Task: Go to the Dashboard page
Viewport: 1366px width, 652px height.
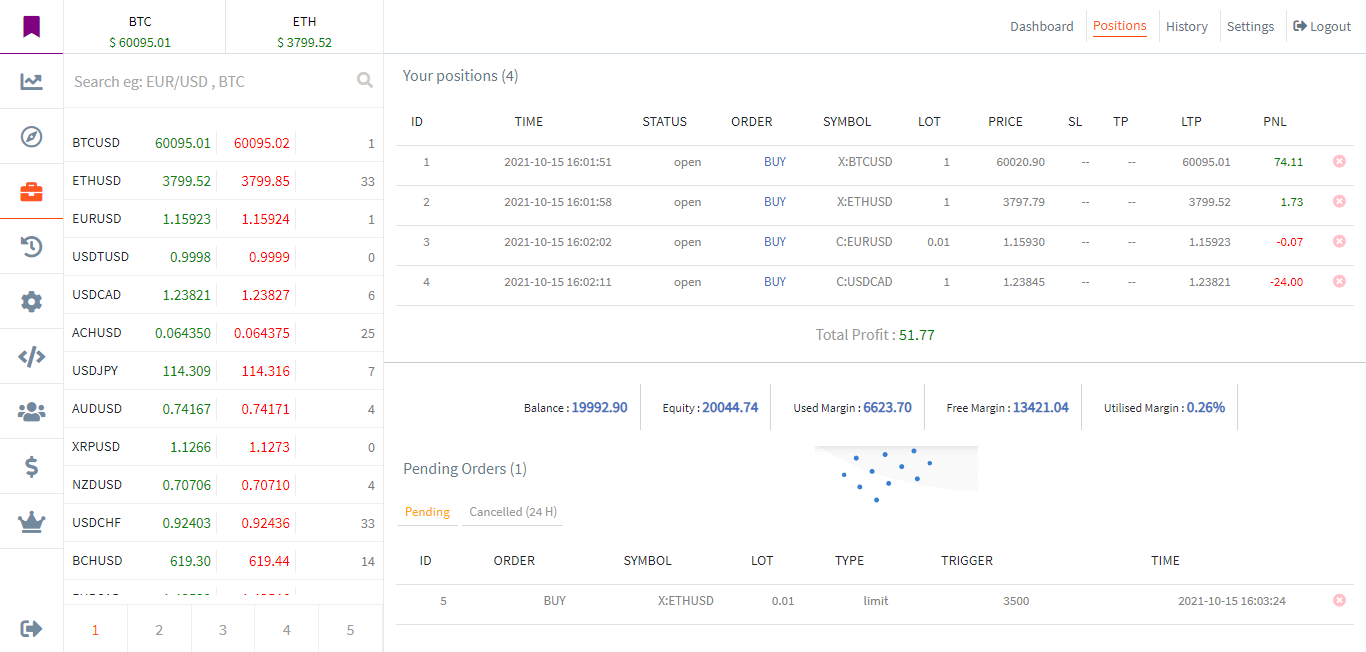Action: tap(1041, 27)
